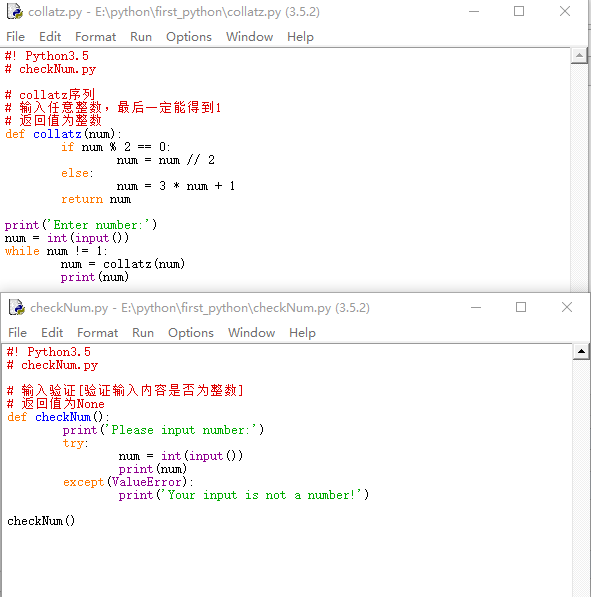Open Format menu in checkNum.py window
This screenshot has width=591, height=597.
point(97,333)
